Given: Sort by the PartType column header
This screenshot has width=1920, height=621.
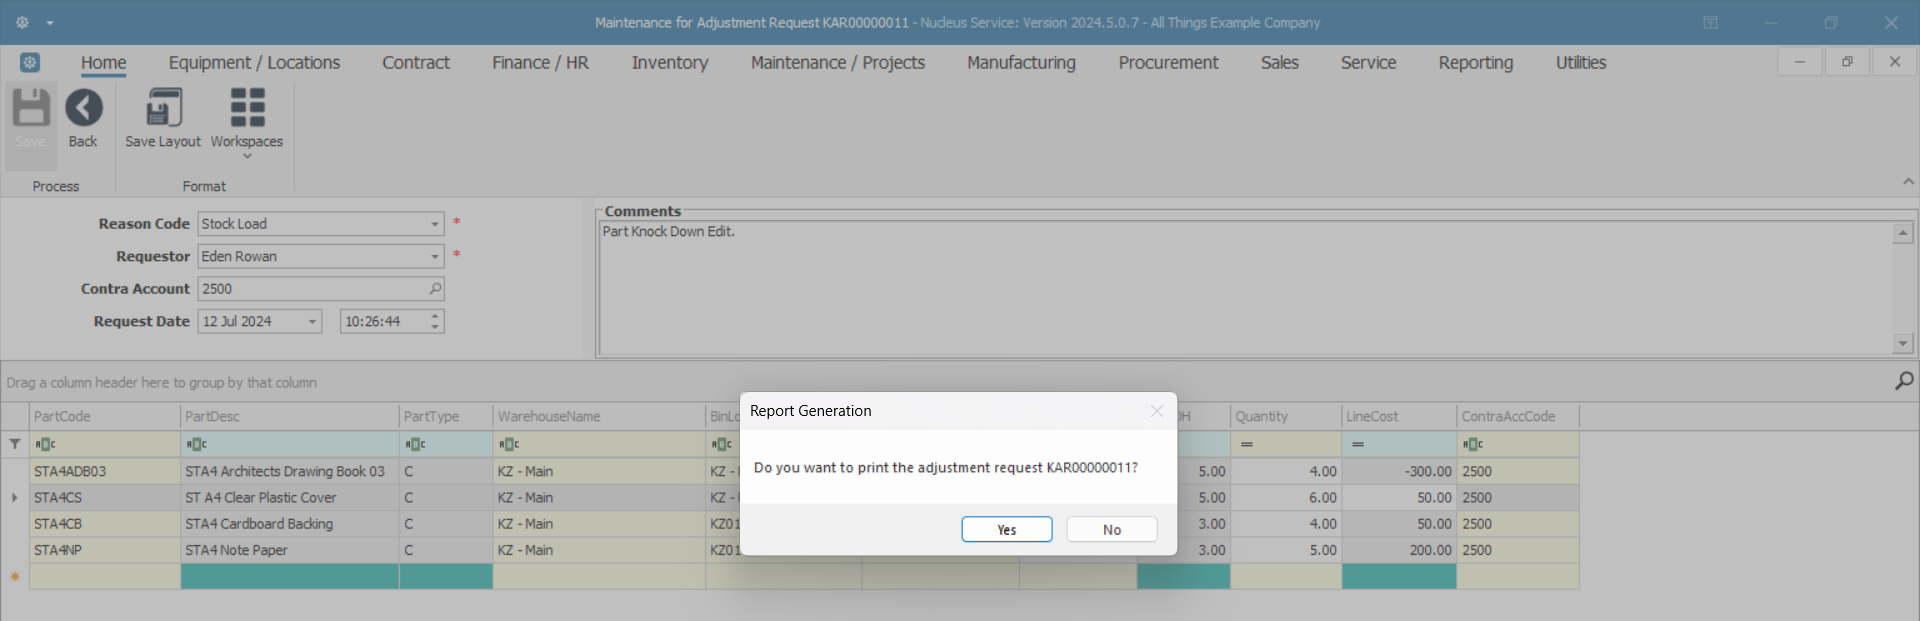Looking at the screenshot, I should click(x=446, y=416).
